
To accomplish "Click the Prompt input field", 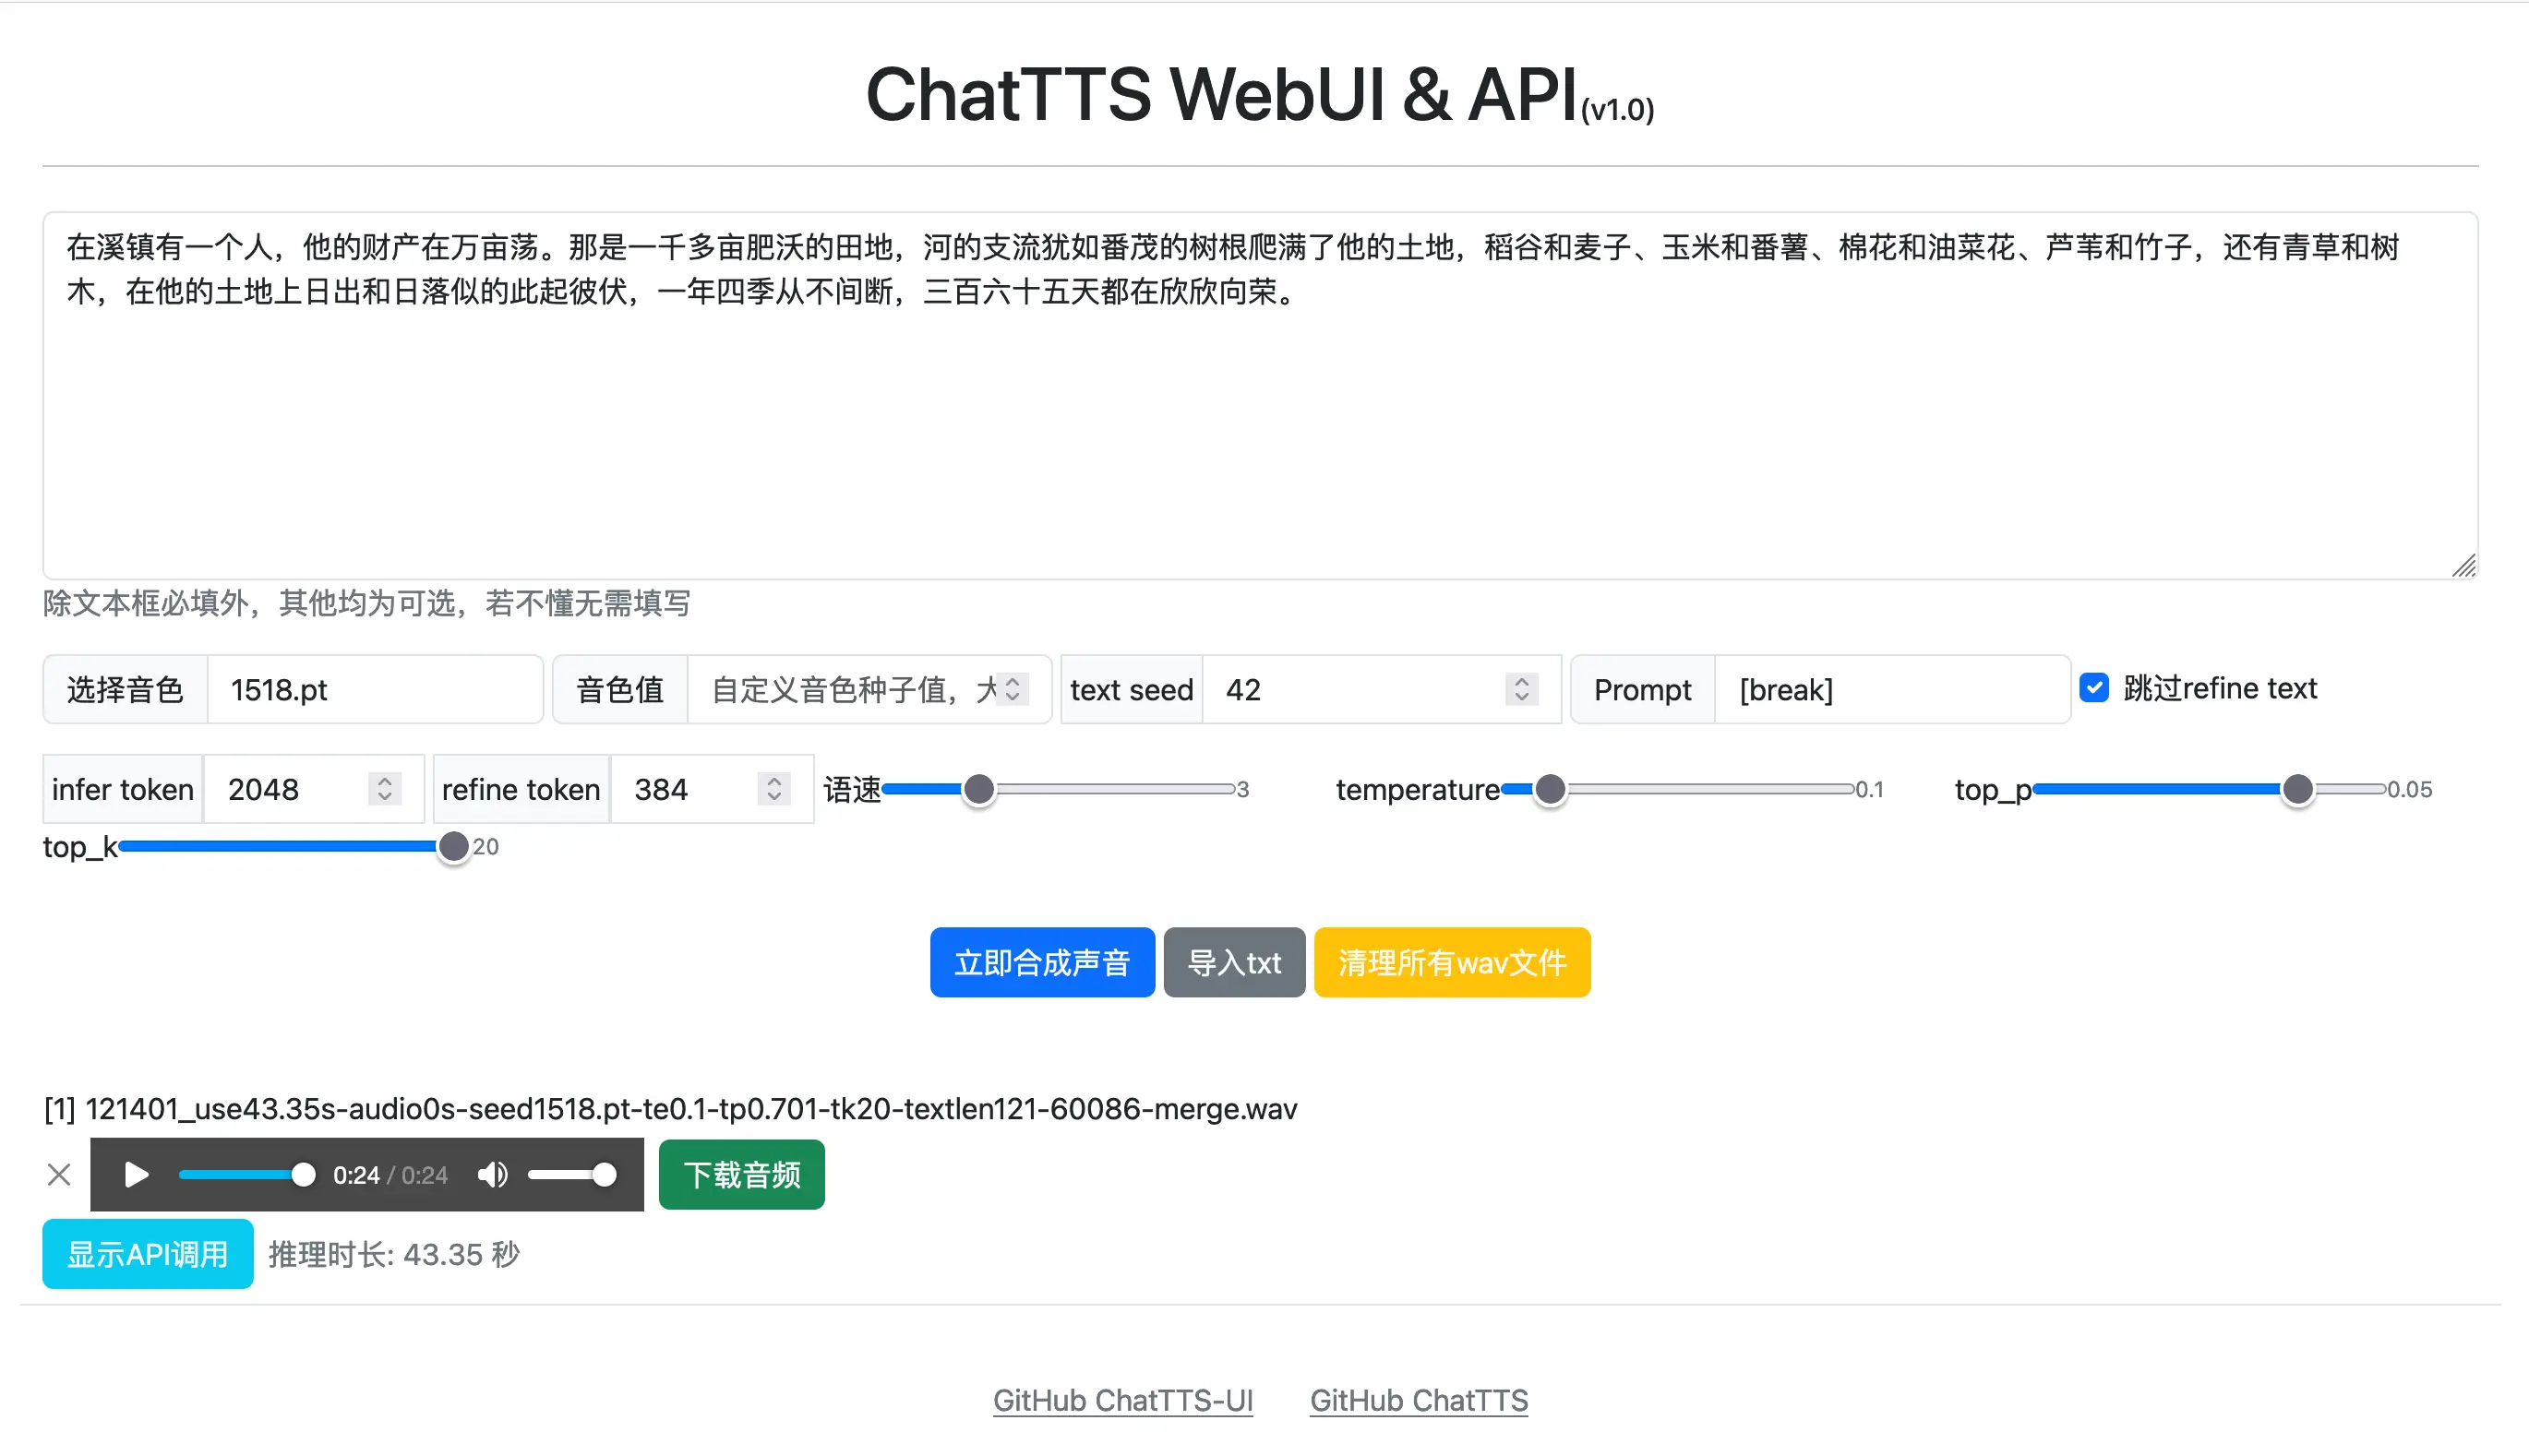I will 1890,689.
